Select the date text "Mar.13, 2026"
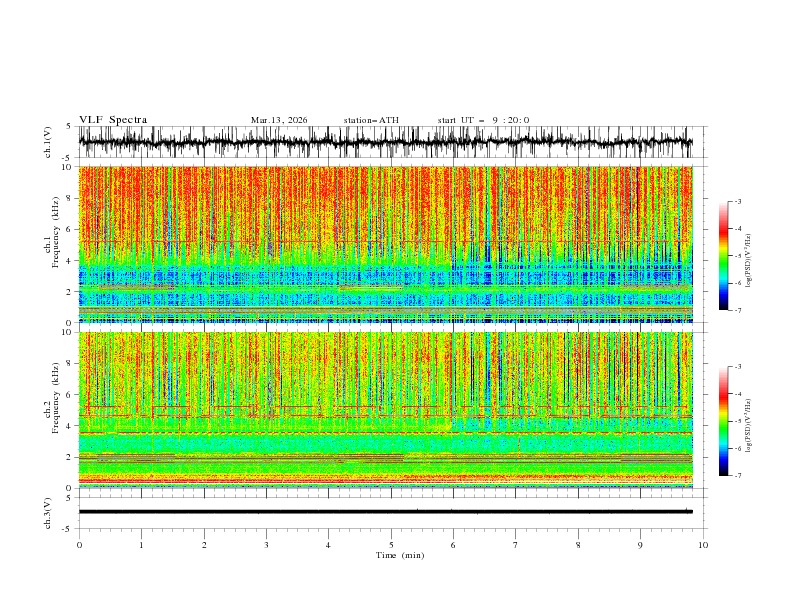This screenshot has width=792, height=612. click(279, 120)
